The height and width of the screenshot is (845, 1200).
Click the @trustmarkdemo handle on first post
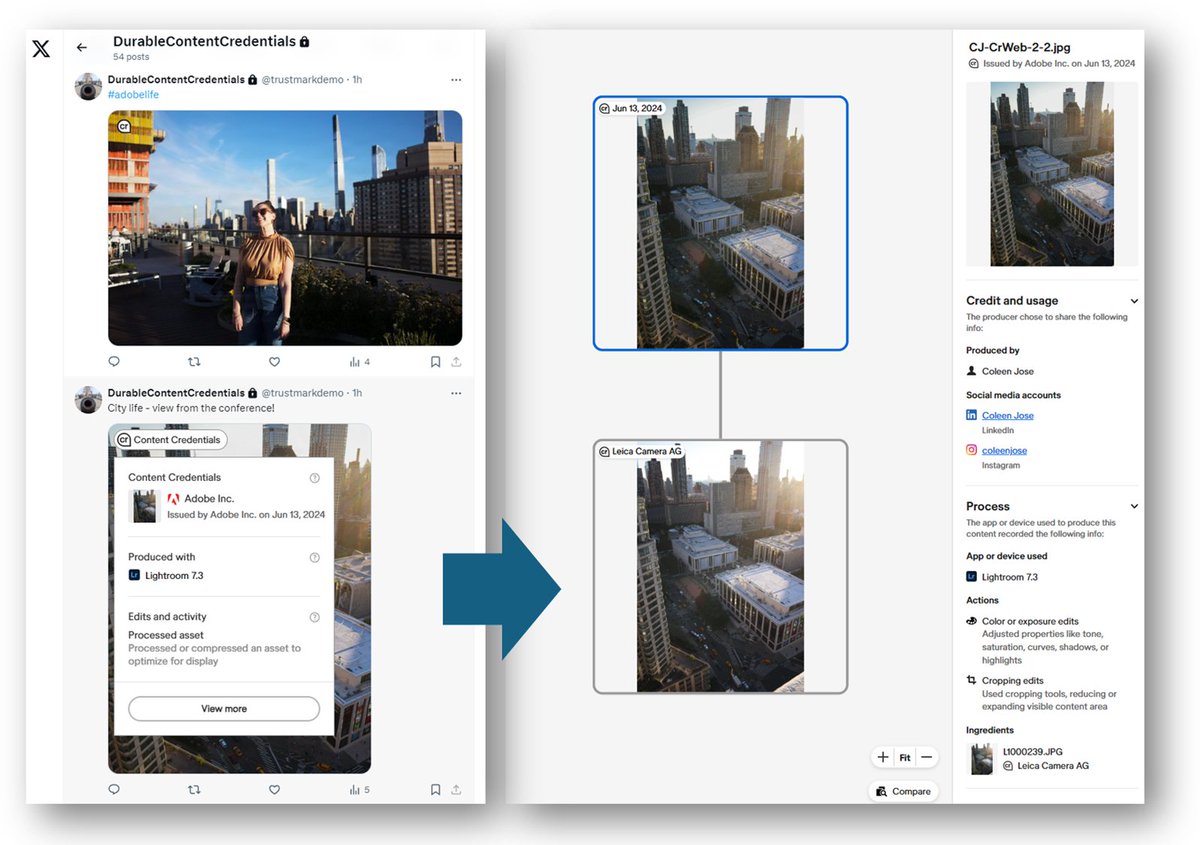[x=304, y=79]
